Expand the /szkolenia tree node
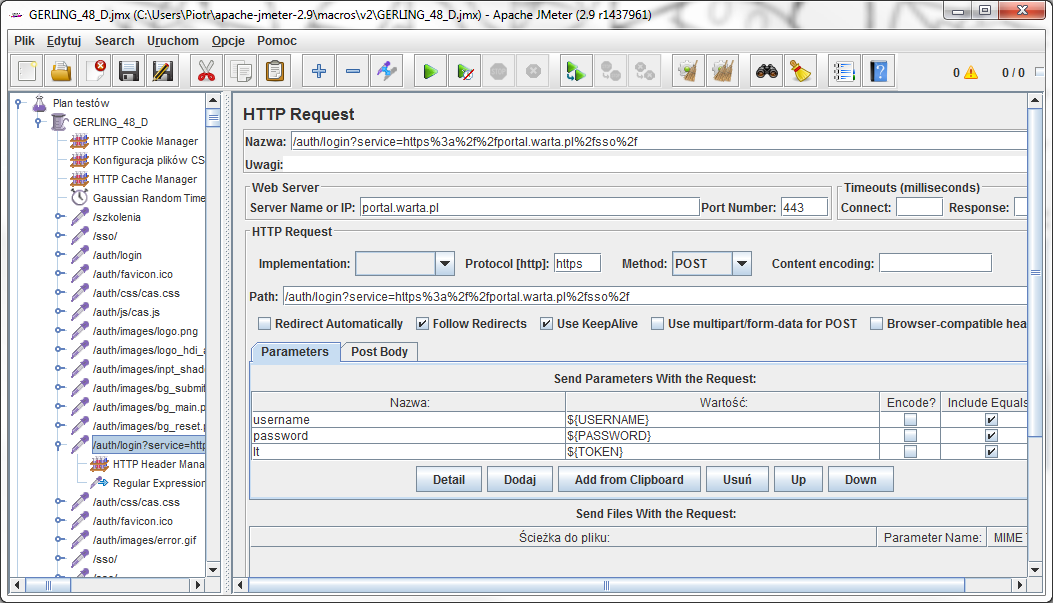Image resolution: width=1053 pixels, height=603 pixels. click(59, 217)
